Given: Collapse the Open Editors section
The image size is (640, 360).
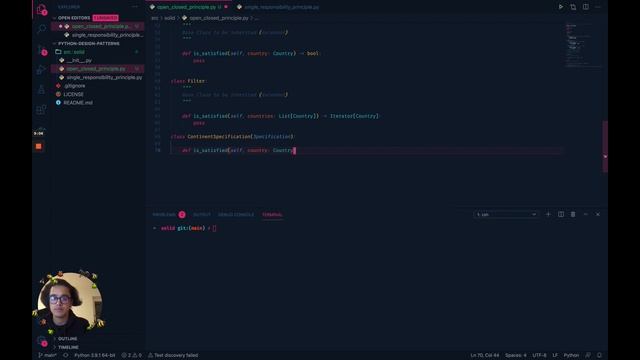Looking at the screenshot, I should click(74, 18).
